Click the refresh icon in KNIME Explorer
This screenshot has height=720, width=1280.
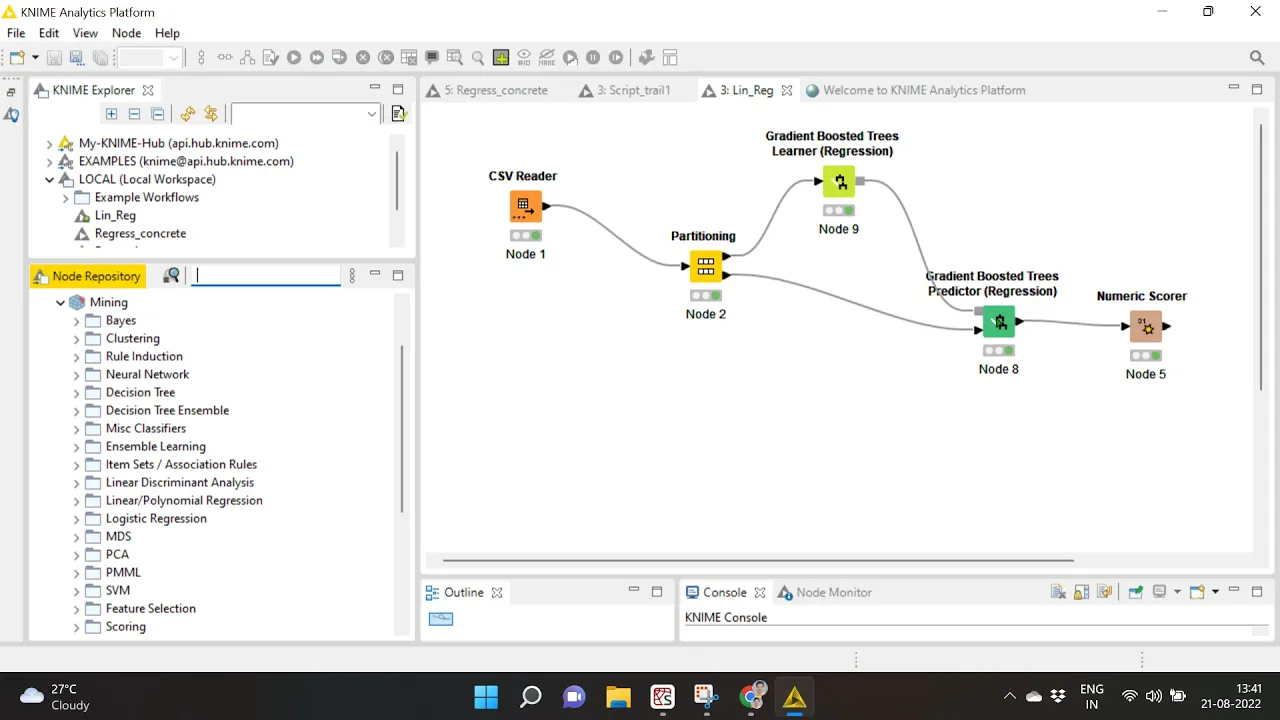click(188, 114)
